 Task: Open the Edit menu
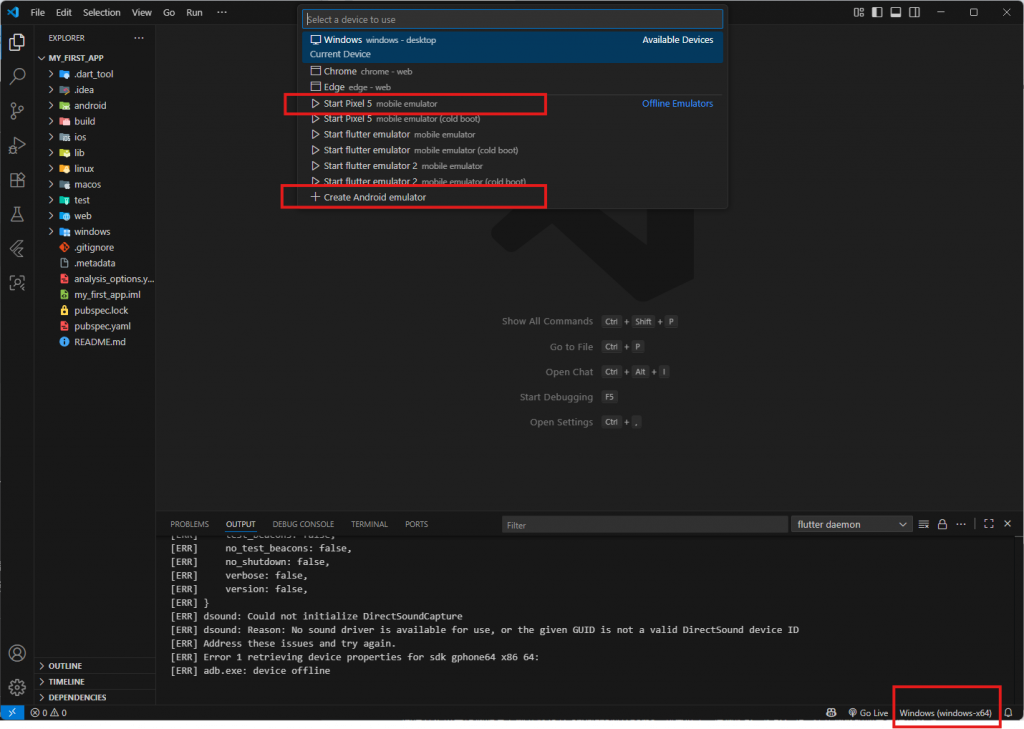(x=64, y=12)
